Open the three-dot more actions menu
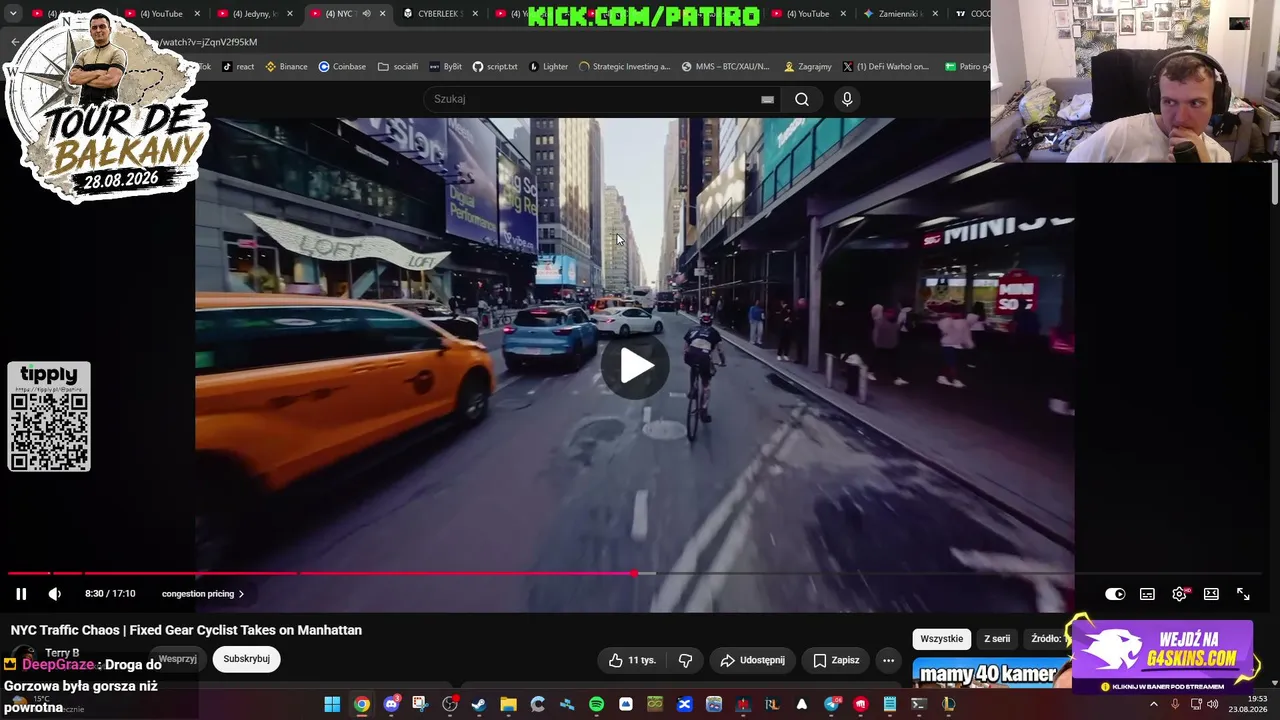Screen dimensions: 1280x720 [888, 660]
